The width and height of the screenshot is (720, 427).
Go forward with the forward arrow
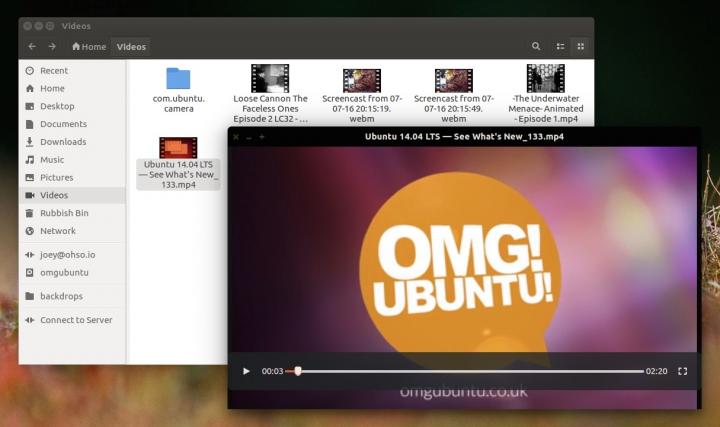[x=52, y=46]
